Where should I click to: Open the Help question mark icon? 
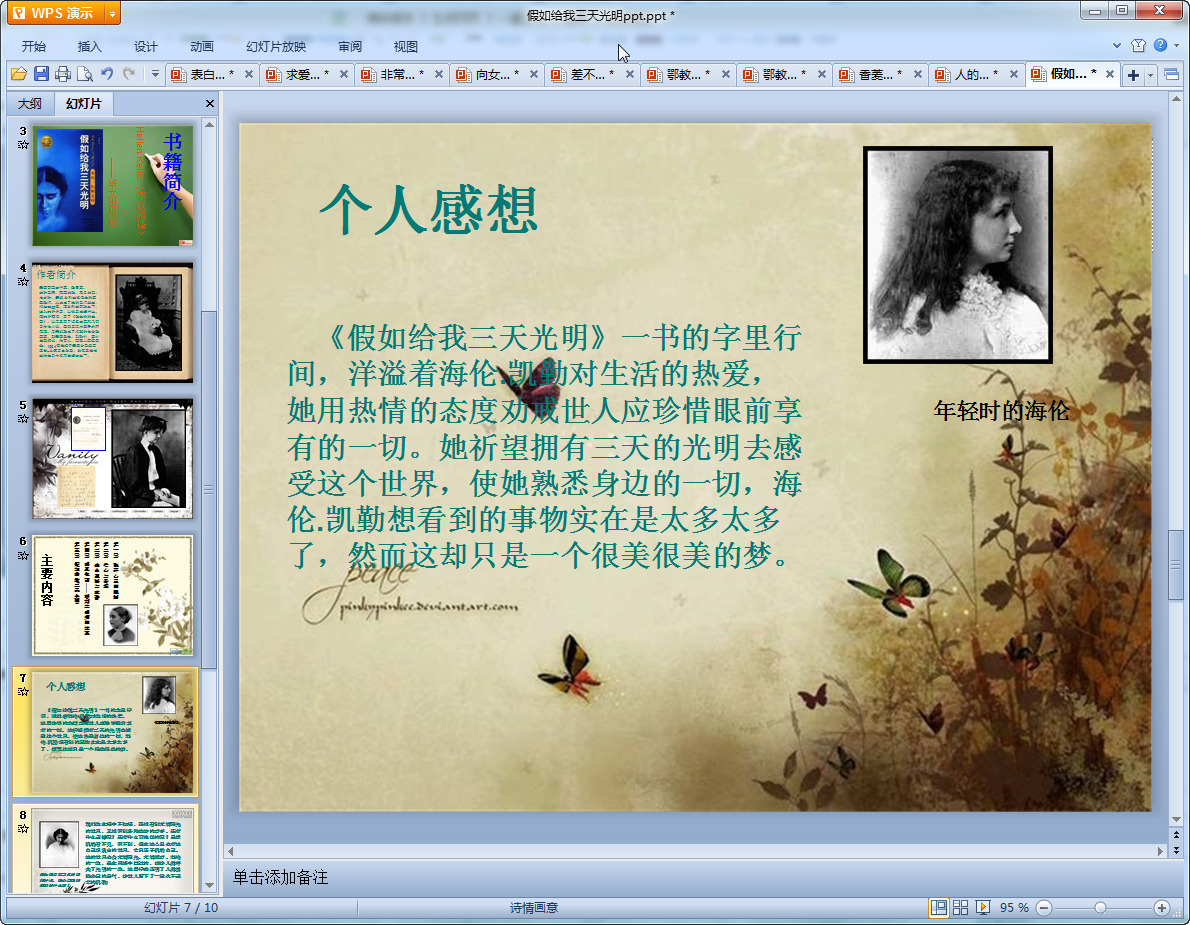(1160, 46)
